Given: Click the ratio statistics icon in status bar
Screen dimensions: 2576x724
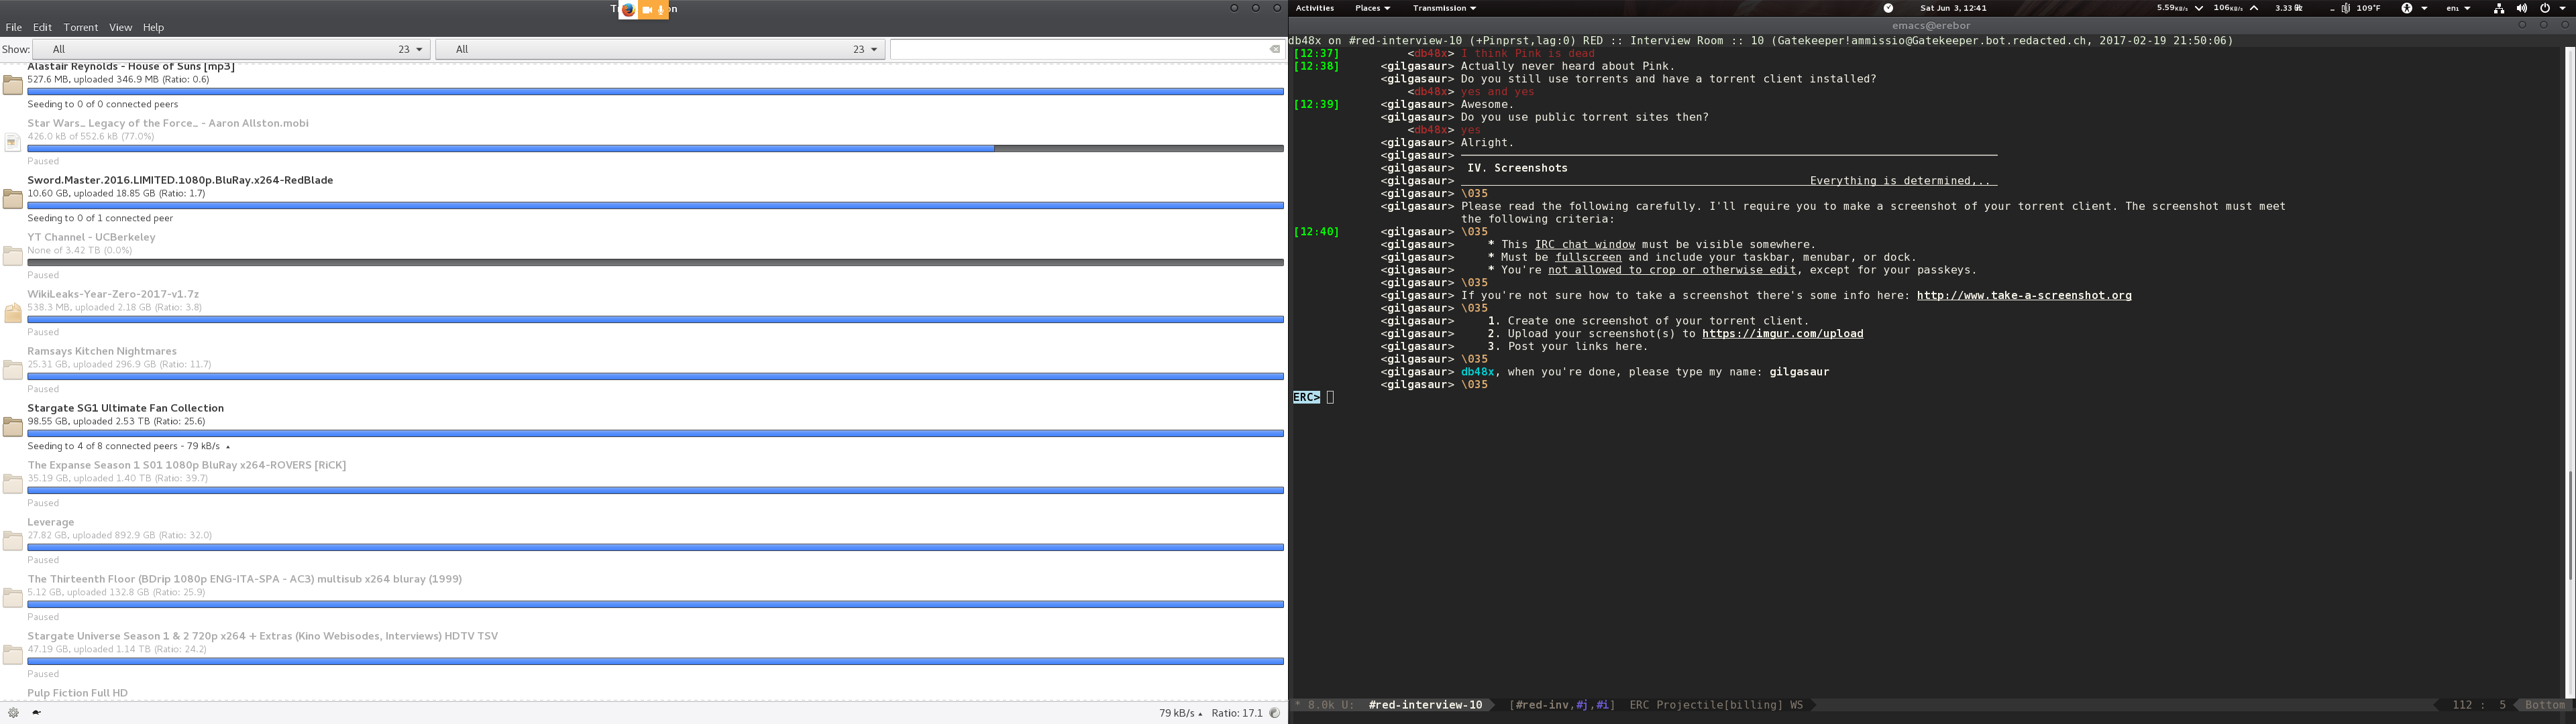Looking at the screenshot, I should point(1275,713).
